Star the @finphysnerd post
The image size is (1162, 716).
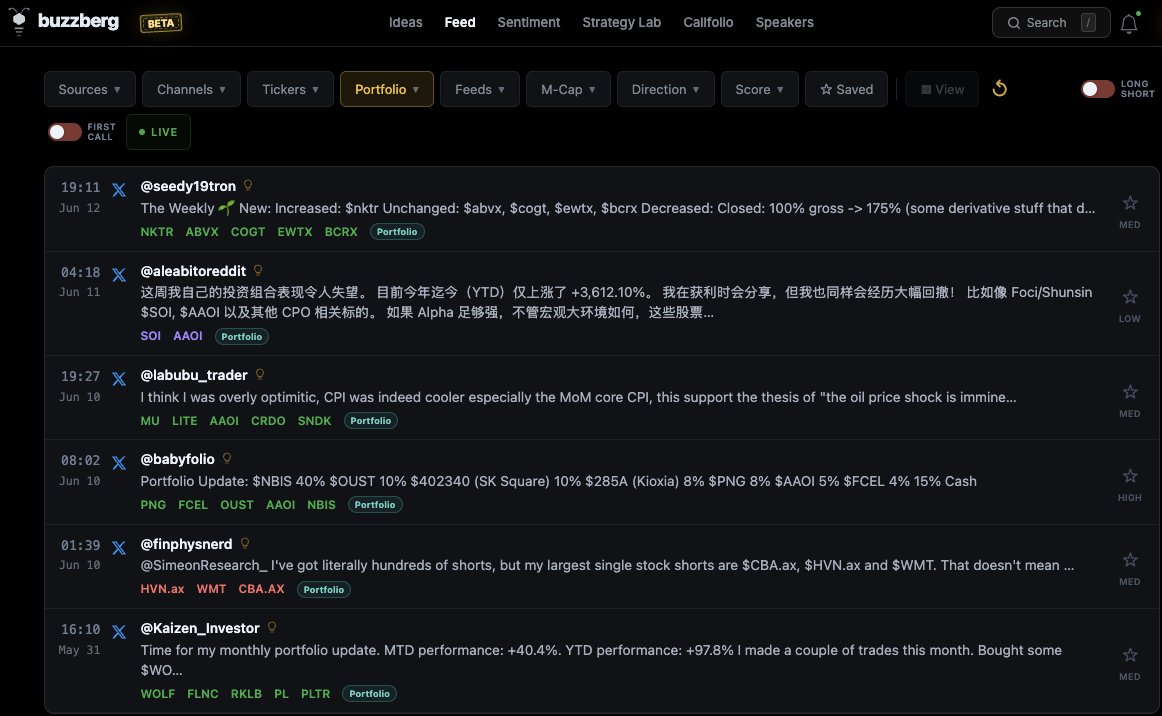(1129, 560)
